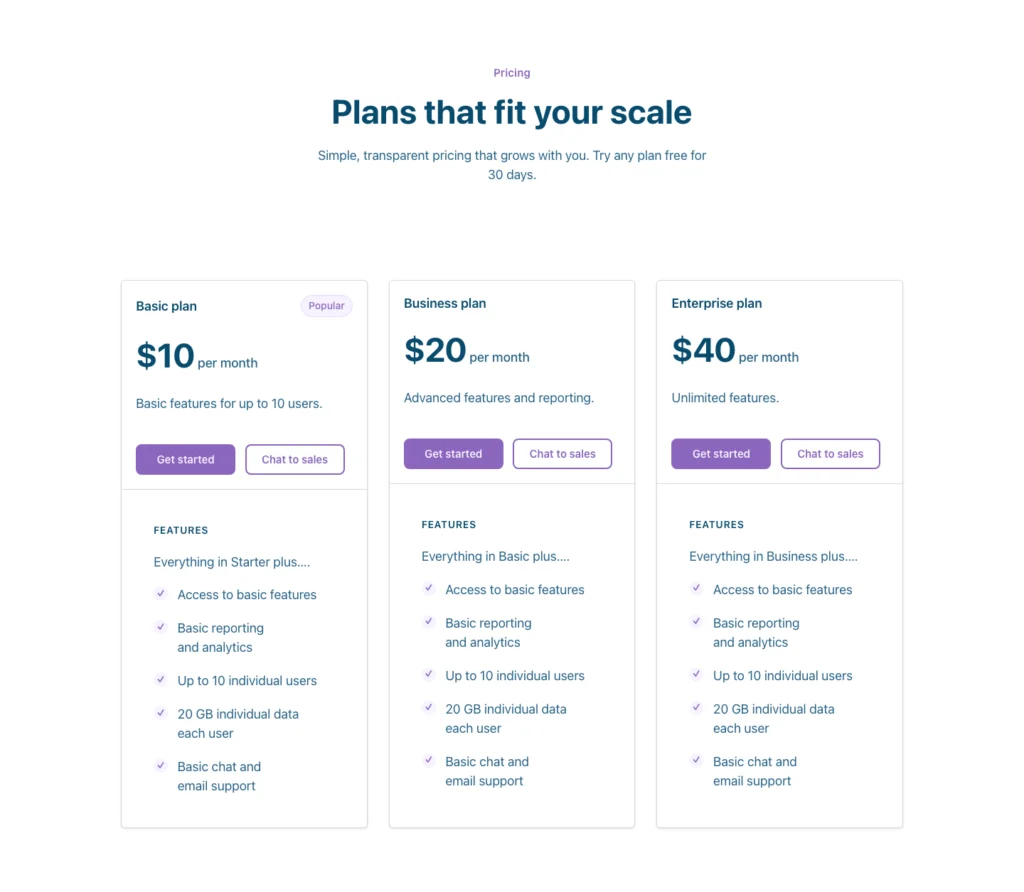Click the checkmark beside "Access to basic features" in Basic plan
Screen dimensions: 1024x892
pos(161,594)
